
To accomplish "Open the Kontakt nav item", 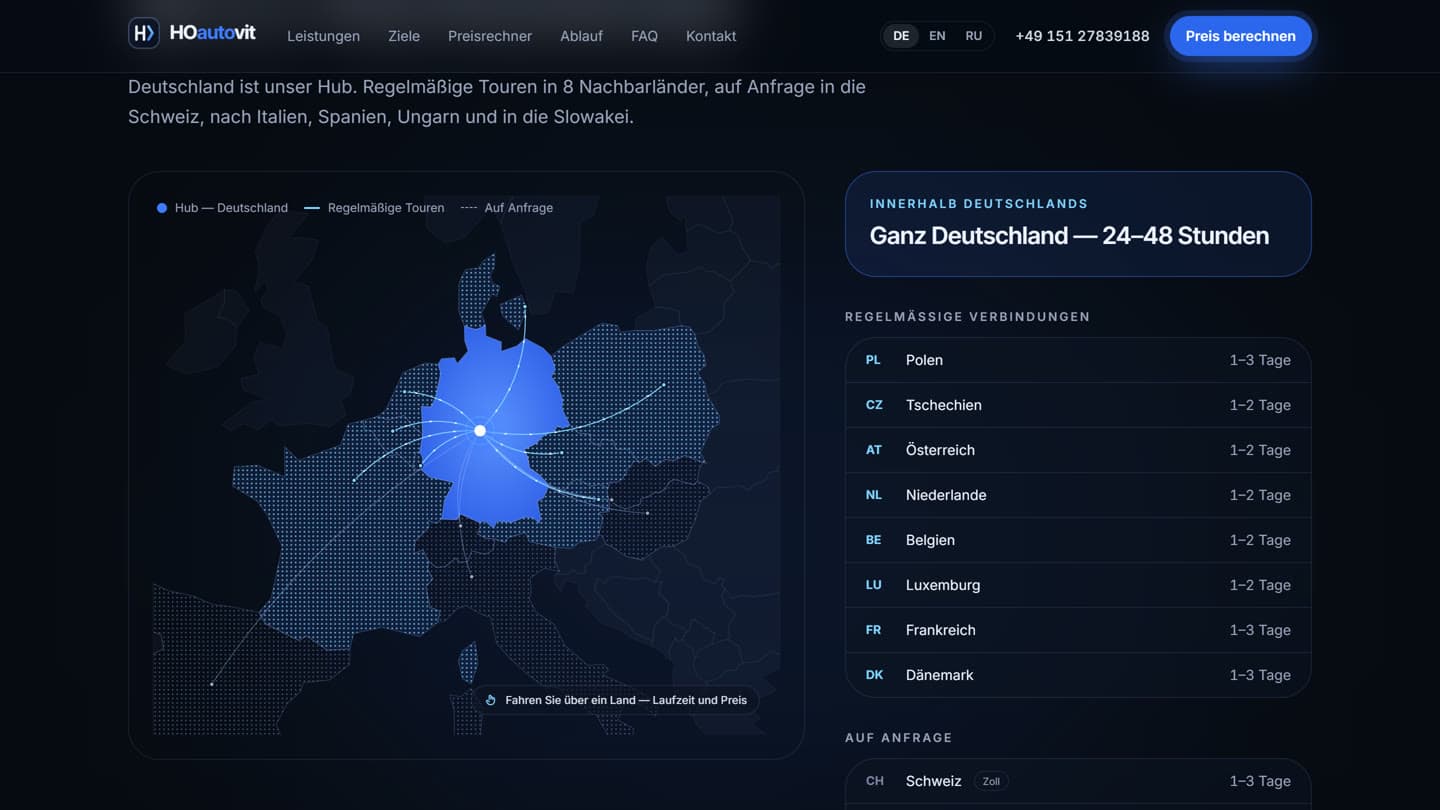I will pyautogui.click(x=711, y=36).
